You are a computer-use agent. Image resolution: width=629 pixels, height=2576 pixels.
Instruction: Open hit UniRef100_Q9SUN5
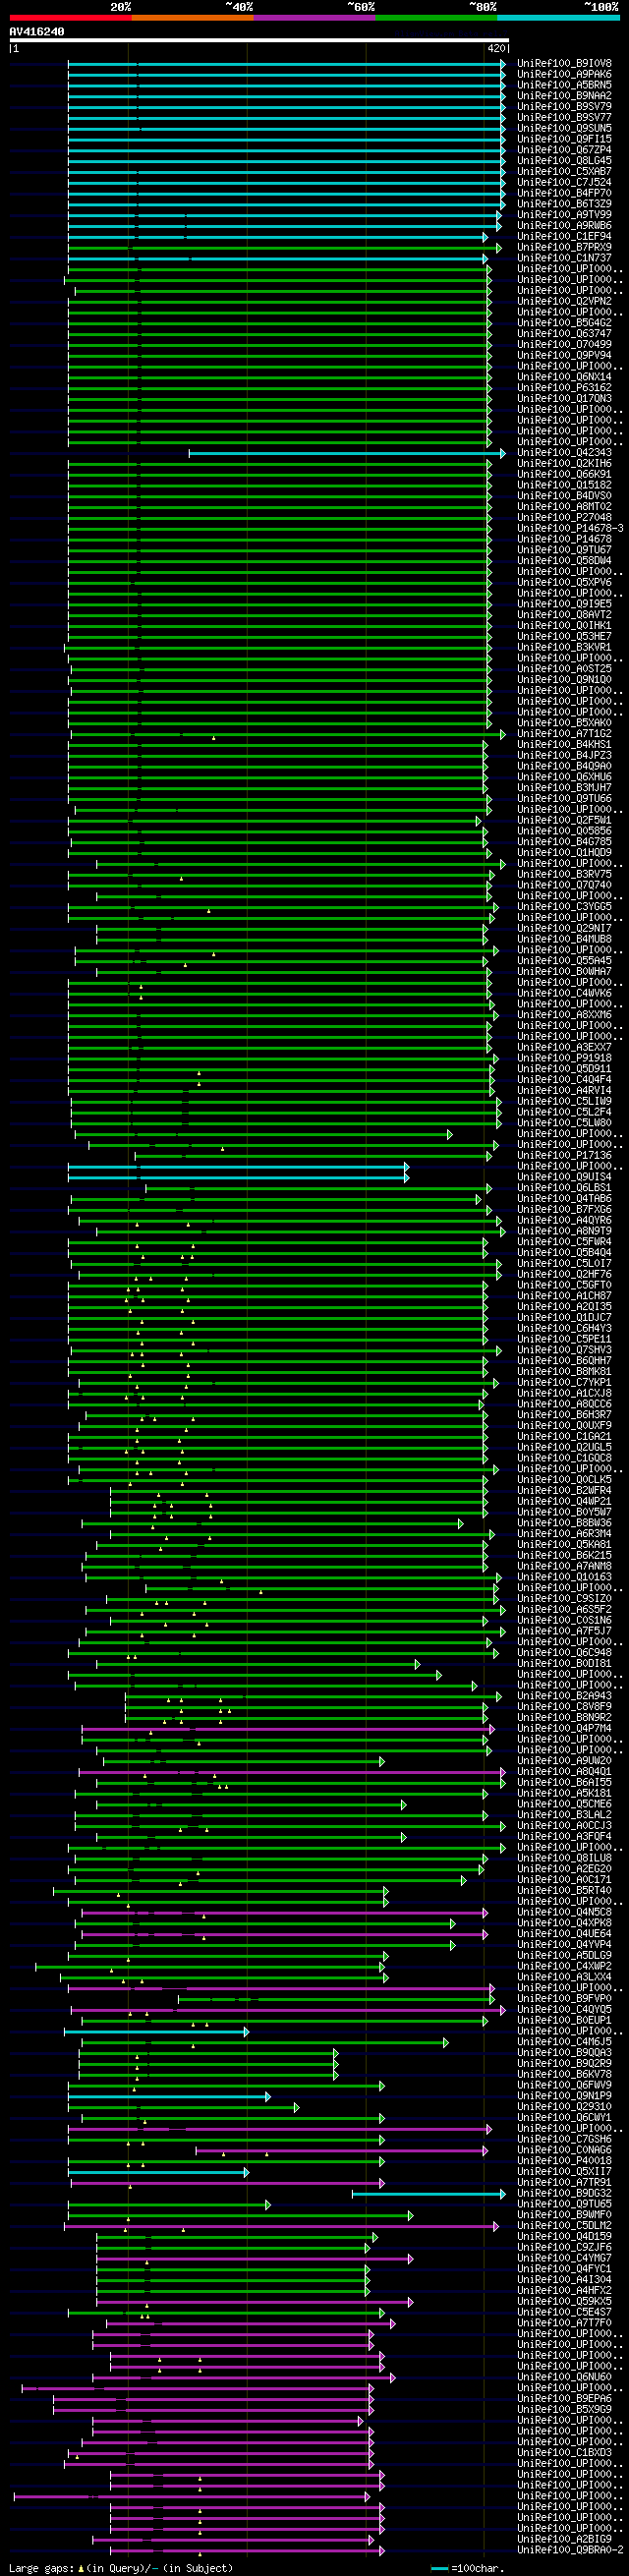coord(564,129)
